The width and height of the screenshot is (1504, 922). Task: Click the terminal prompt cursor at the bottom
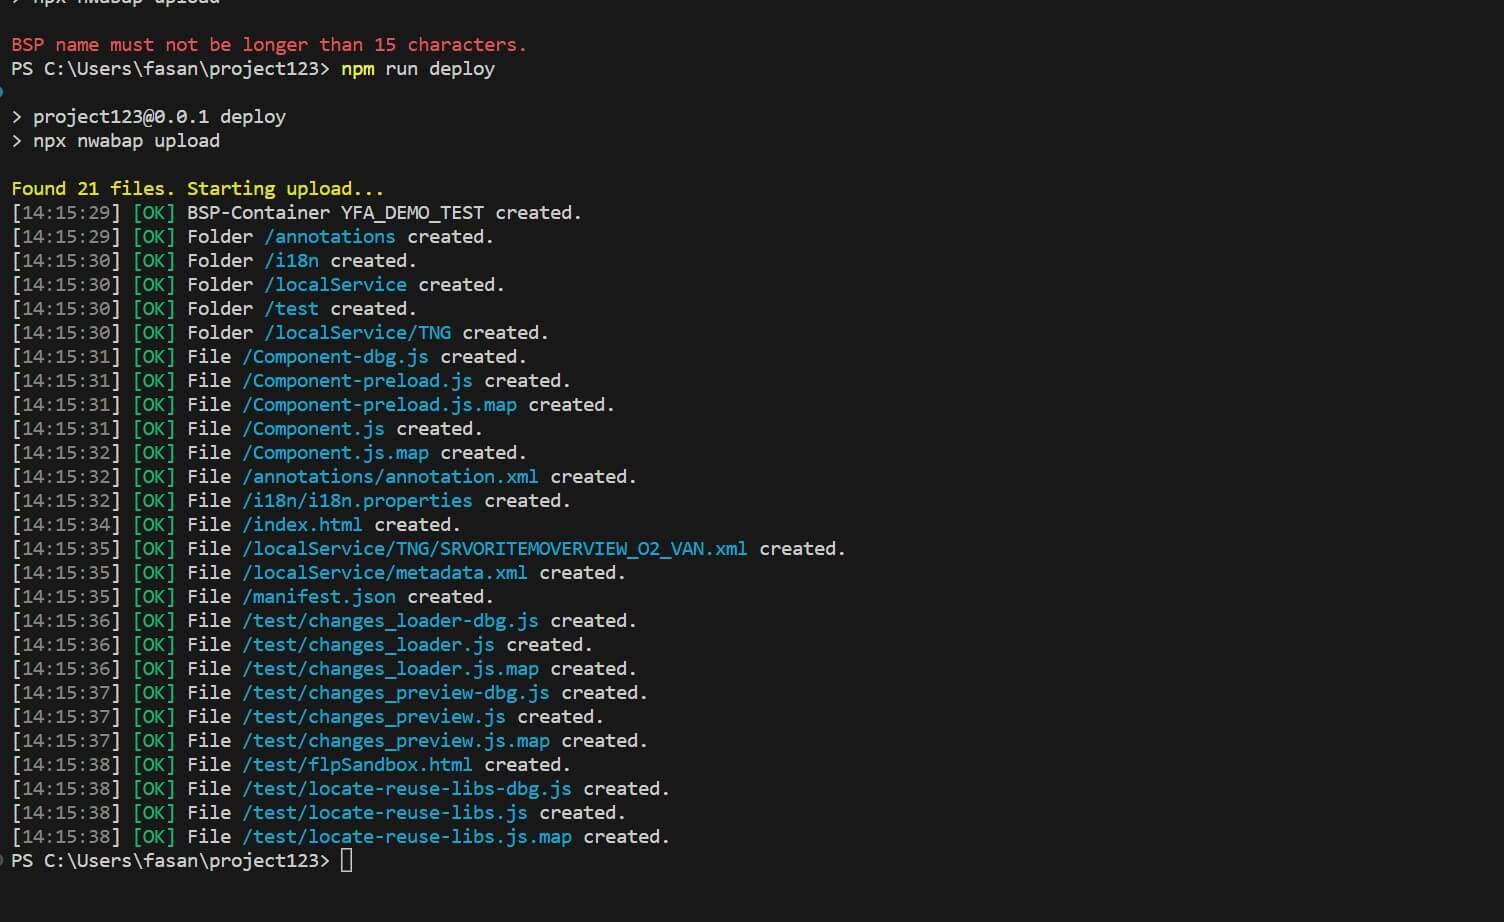[346, 861]
